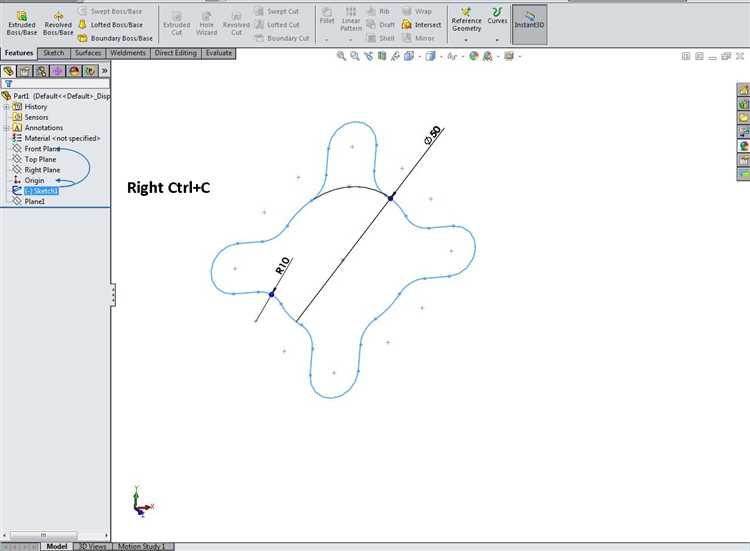Switch to the Features tab
Screen dimensions: 750x551
(x=19, y=53)
